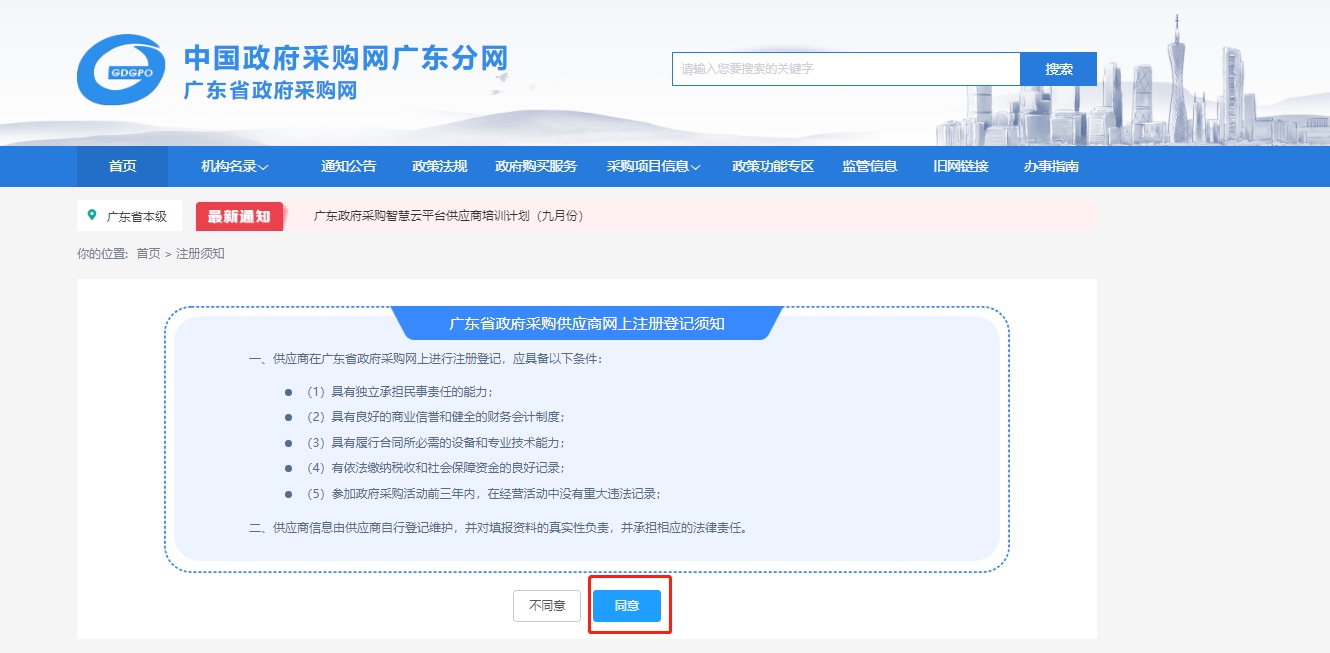The height and width of the screenshot is (653, 1330).
Task: Focus the keyword search input field
Action: [846, 69]
